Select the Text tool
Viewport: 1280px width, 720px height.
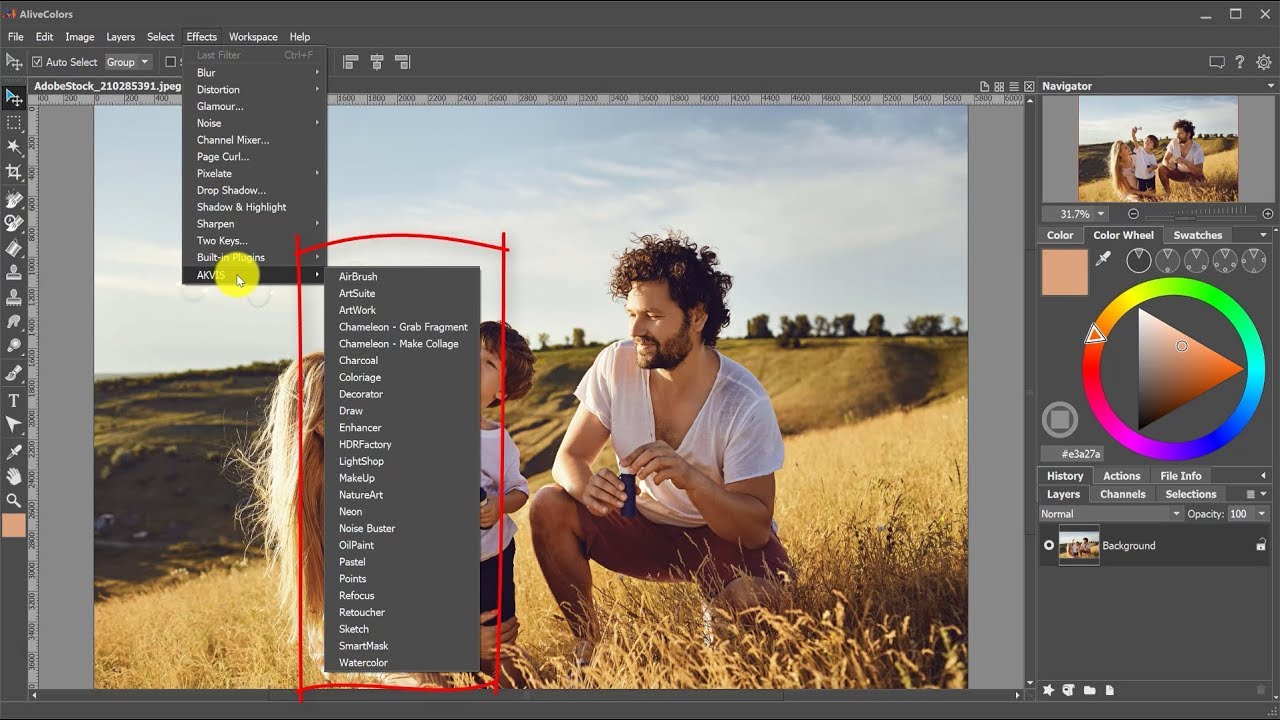point(14,400)
